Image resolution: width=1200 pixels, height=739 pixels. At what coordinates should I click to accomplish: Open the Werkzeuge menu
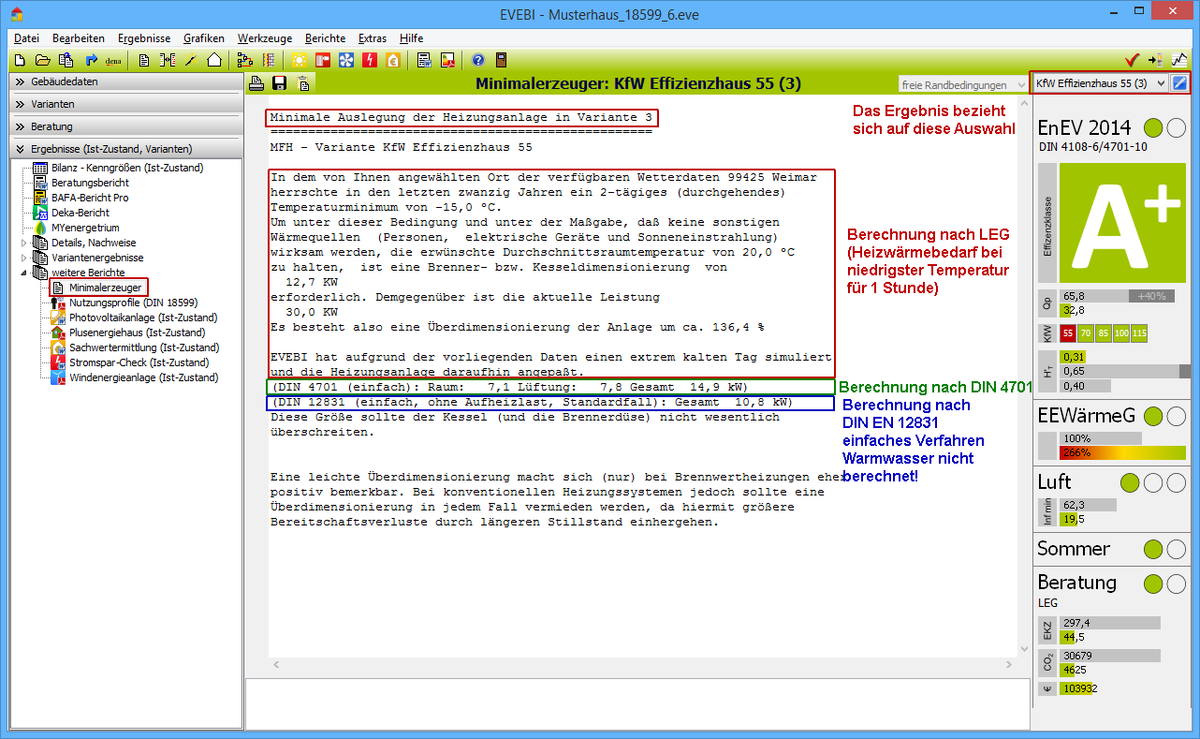click(x=264, y=38)
